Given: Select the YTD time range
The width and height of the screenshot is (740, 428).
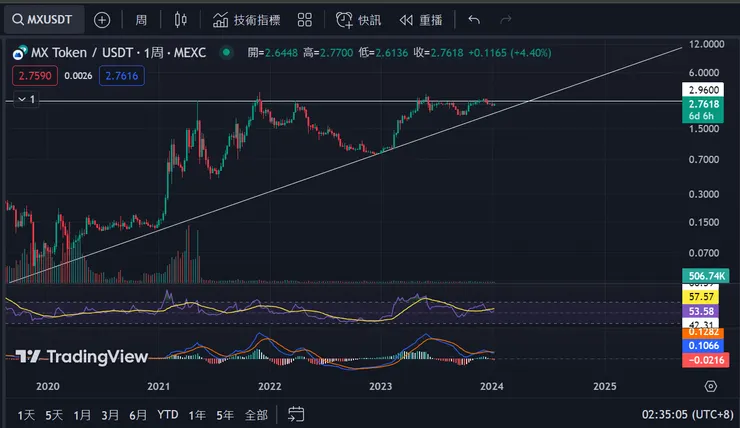Looking at the screenshot, I should point(168,415).
